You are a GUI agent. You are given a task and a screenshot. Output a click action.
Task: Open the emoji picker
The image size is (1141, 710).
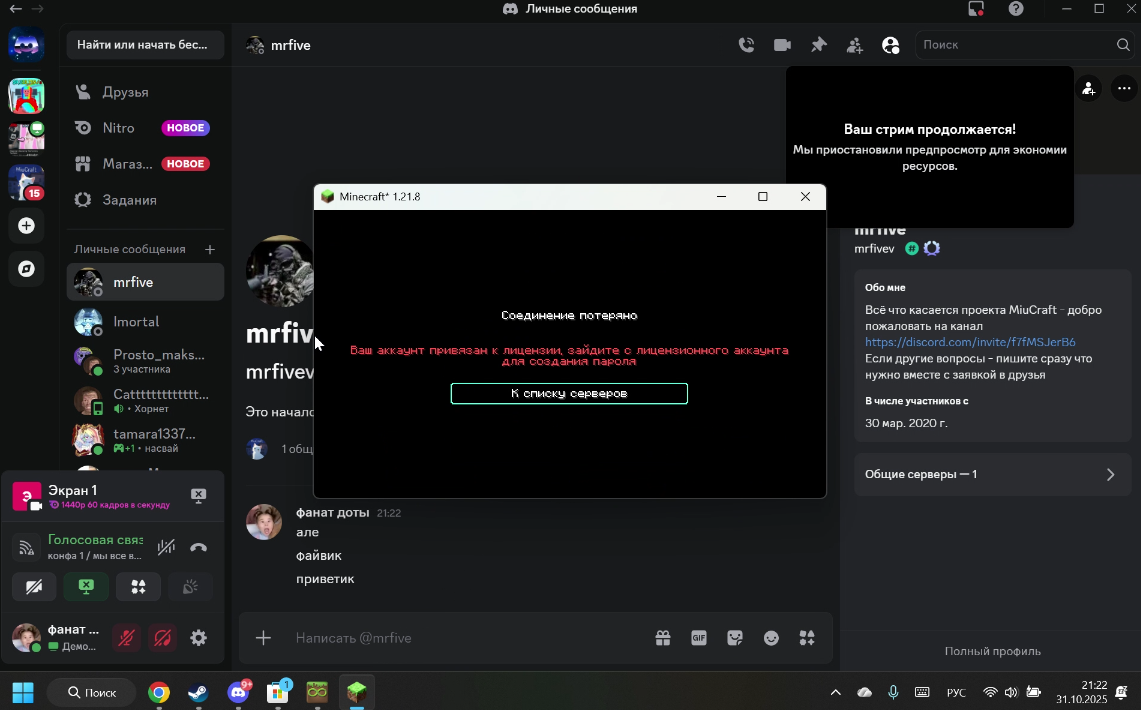pyautogui.click(x=771, y=638)
